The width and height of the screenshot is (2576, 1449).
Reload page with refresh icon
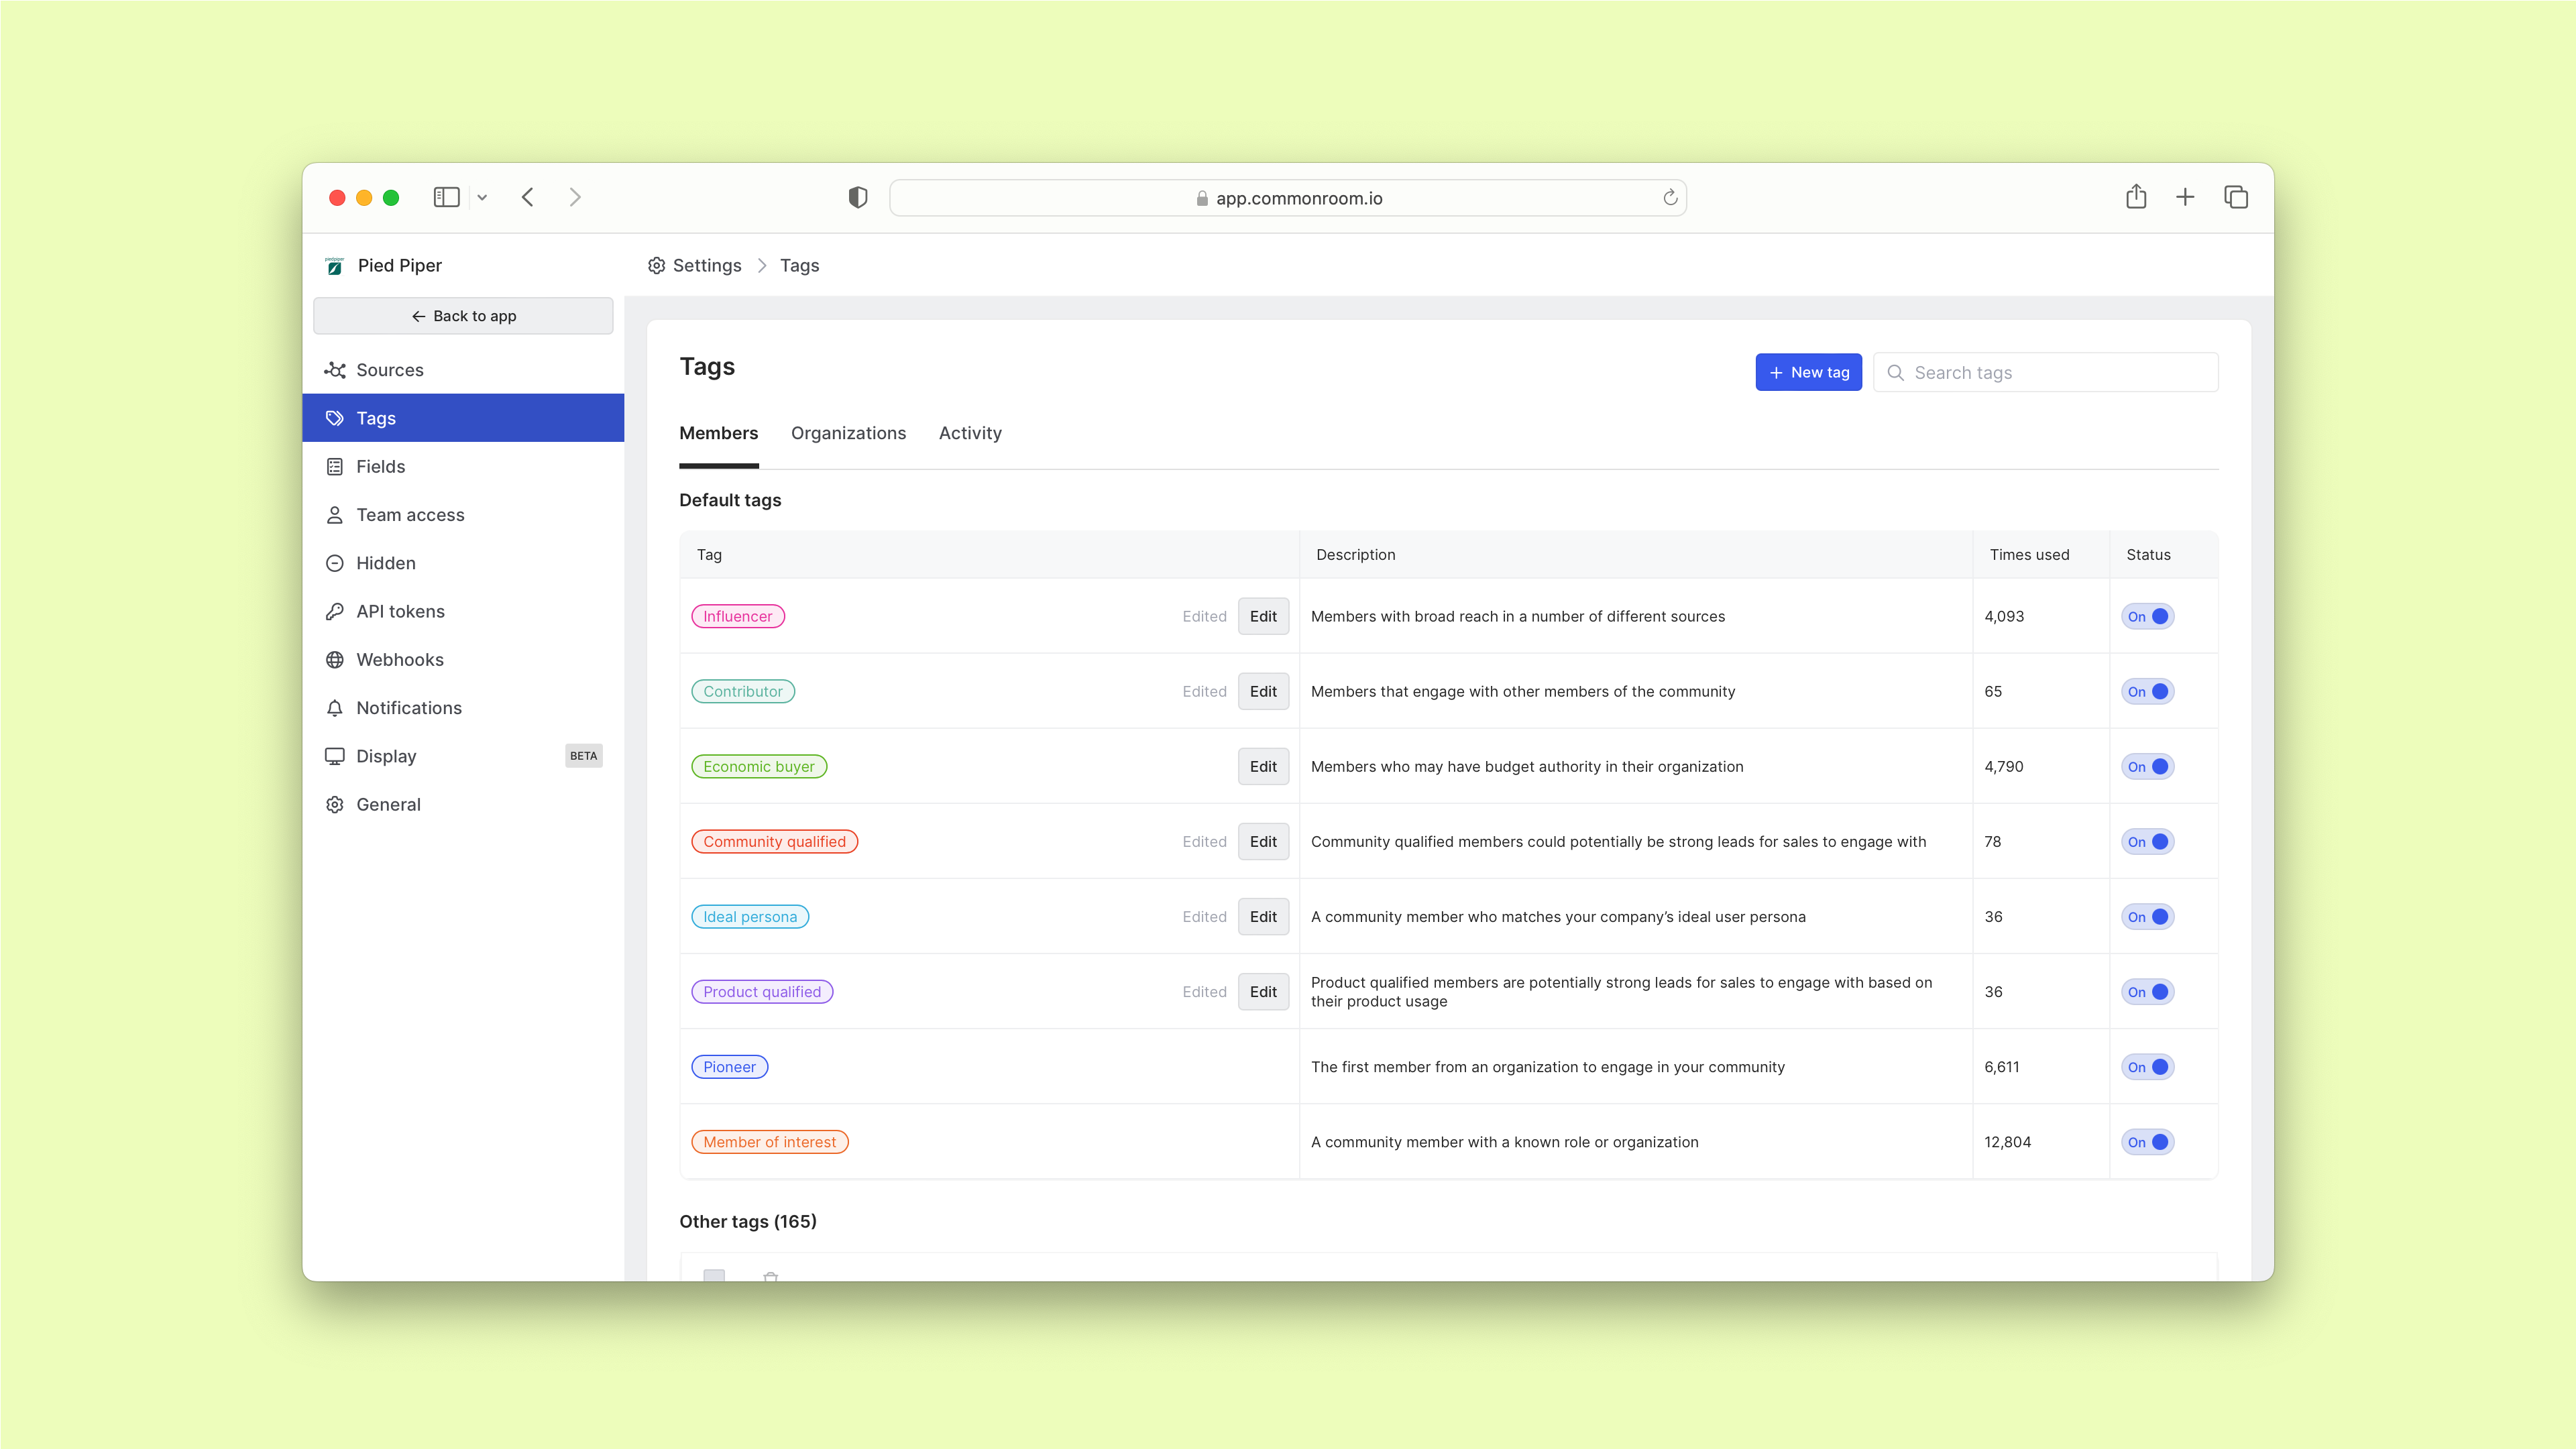pyautogui.click(x=1670, y=198)
